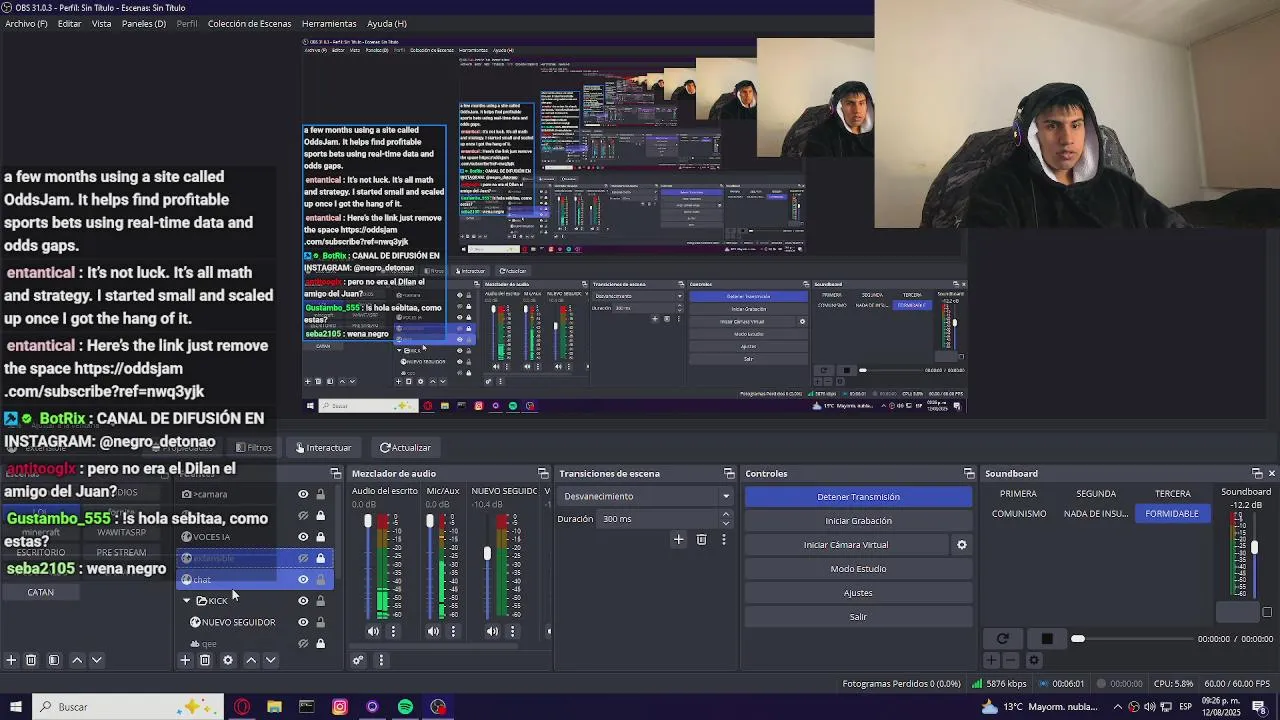
Task: Open options menu for NUEVO SEGUIDOR audio channel
Action: (512, 631)
